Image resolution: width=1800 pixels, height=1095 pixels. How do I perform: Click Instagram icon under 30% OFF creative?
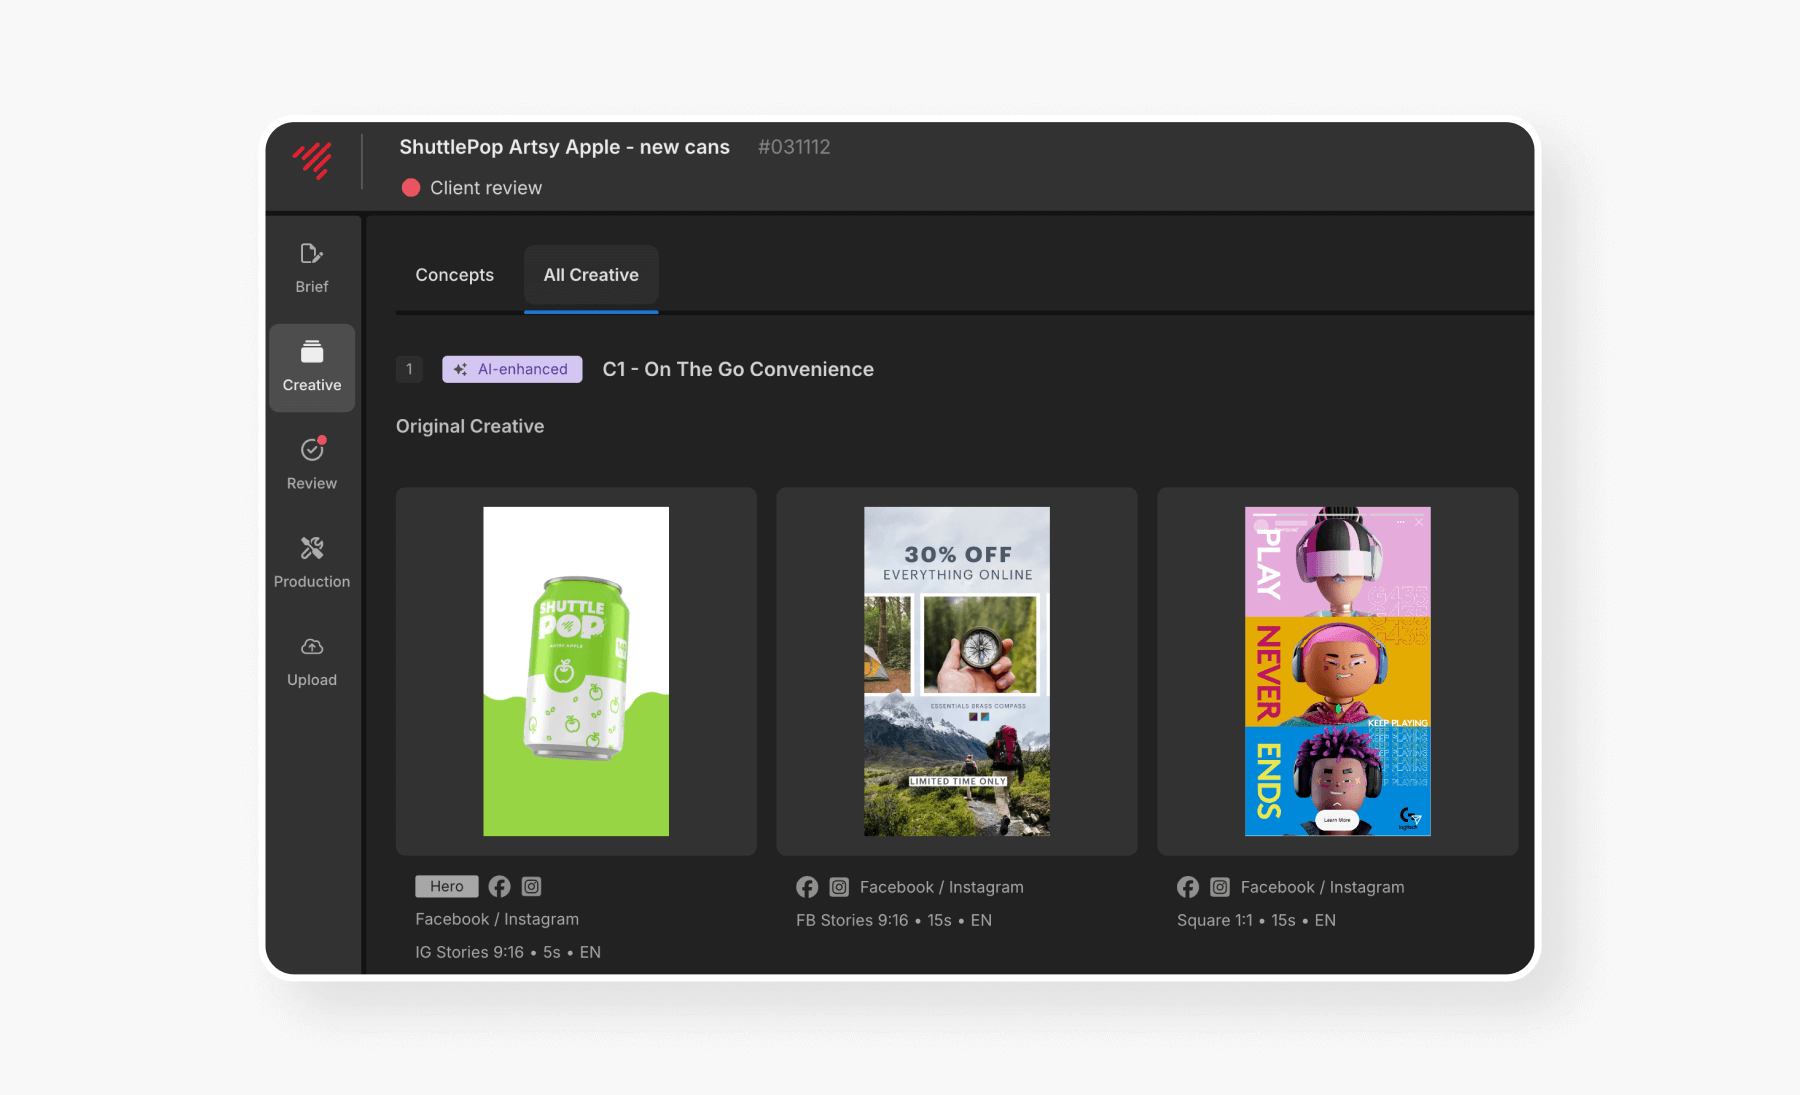coord(839,887)
